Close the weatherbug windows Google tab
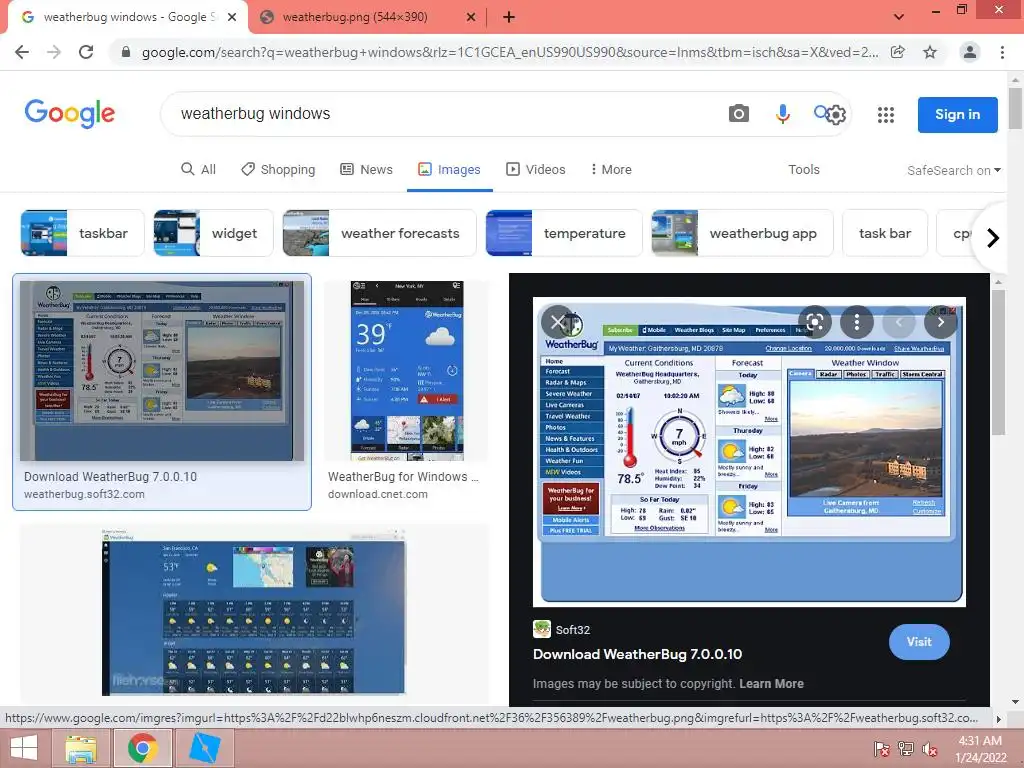The height and width of the screenshot is (768, 1024). click(232, 18)
